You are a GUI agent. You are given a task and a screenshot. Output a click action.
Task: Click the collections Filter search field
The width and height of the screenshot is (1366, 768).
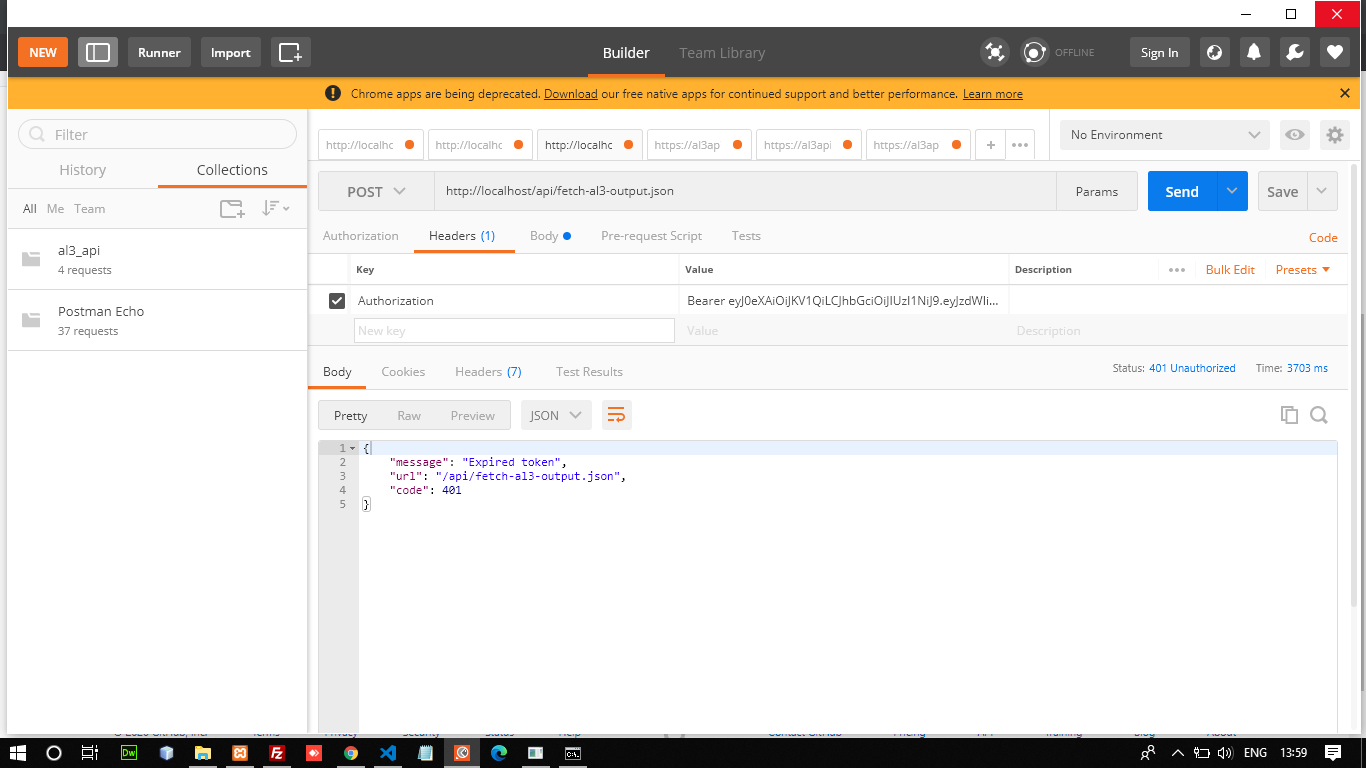click(x=157, y=134)
